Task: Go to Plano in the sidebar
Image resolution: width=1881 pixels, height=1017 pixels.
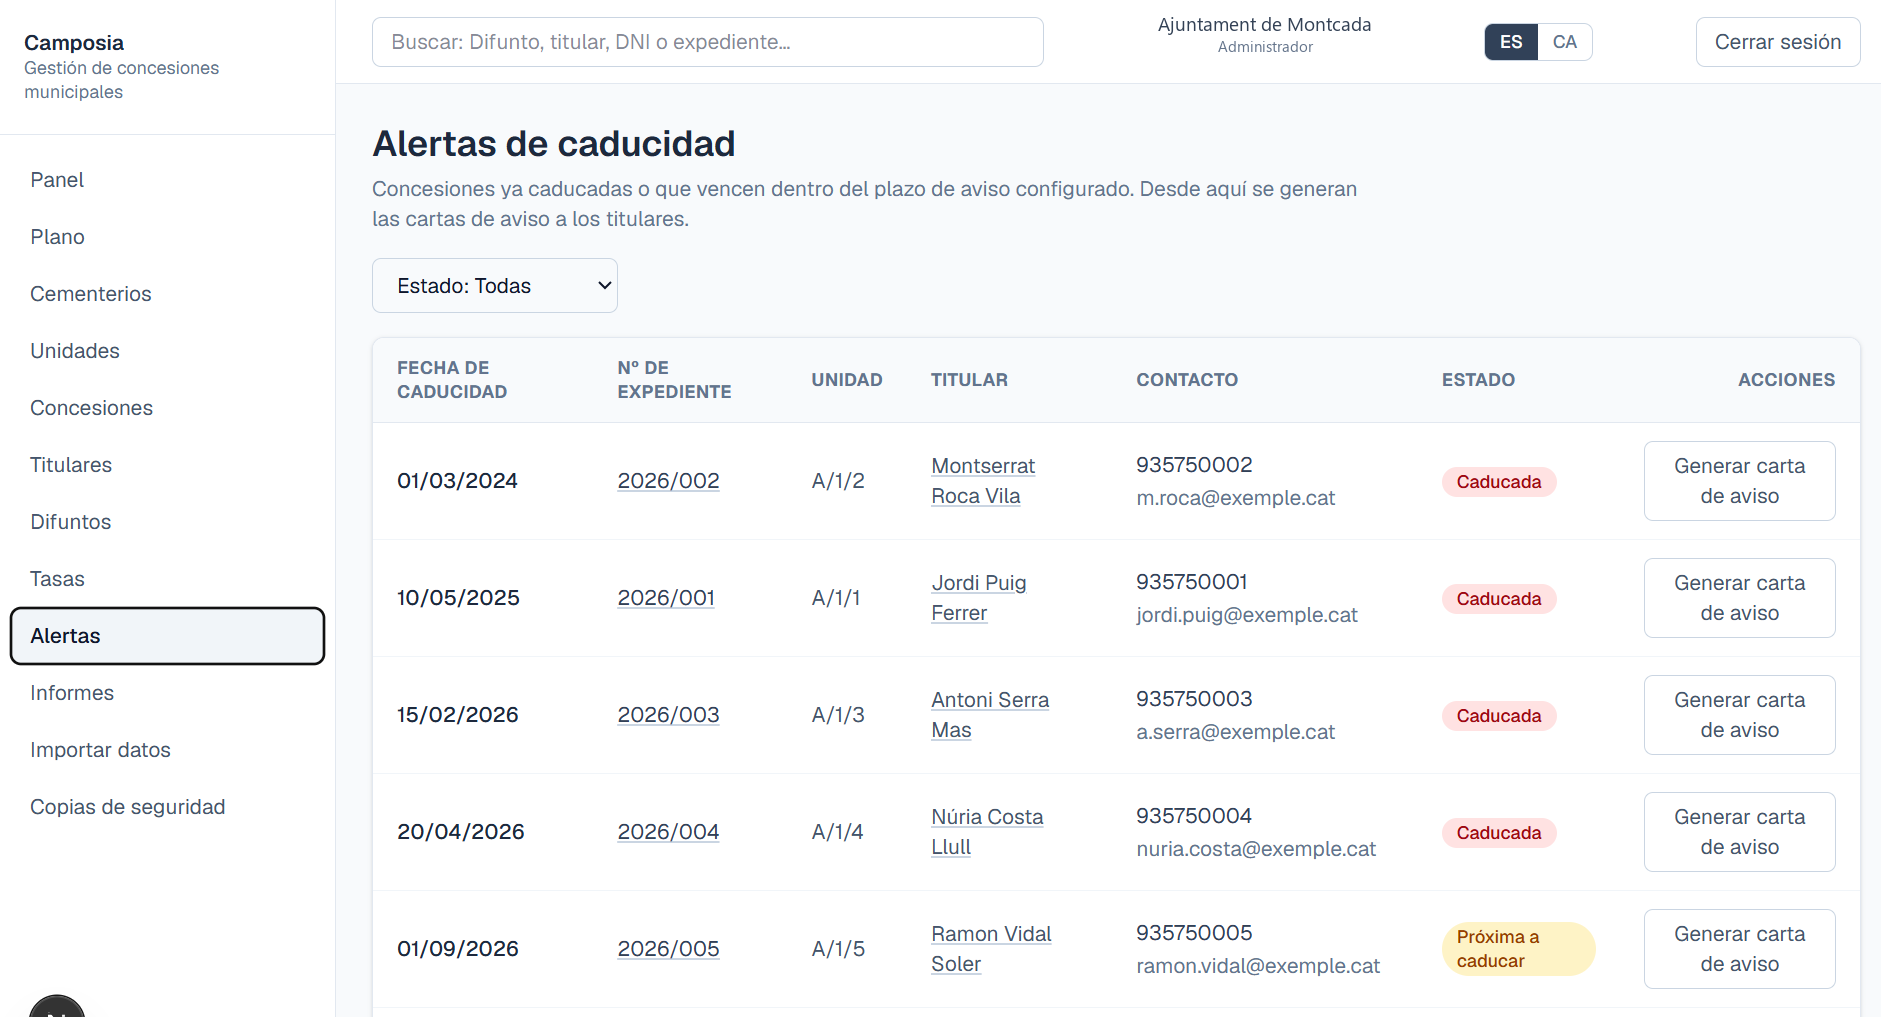Action: [167, 237]
